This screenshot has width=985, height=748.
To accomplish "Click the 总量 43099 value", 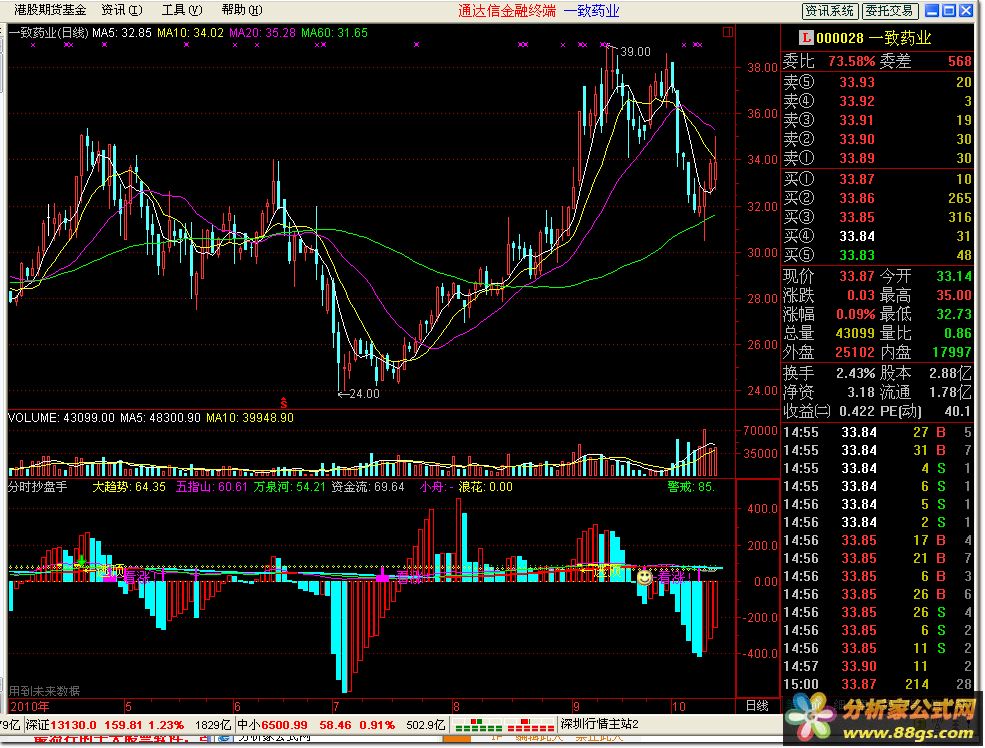I will pyautogui.click(x=855, y=333).
